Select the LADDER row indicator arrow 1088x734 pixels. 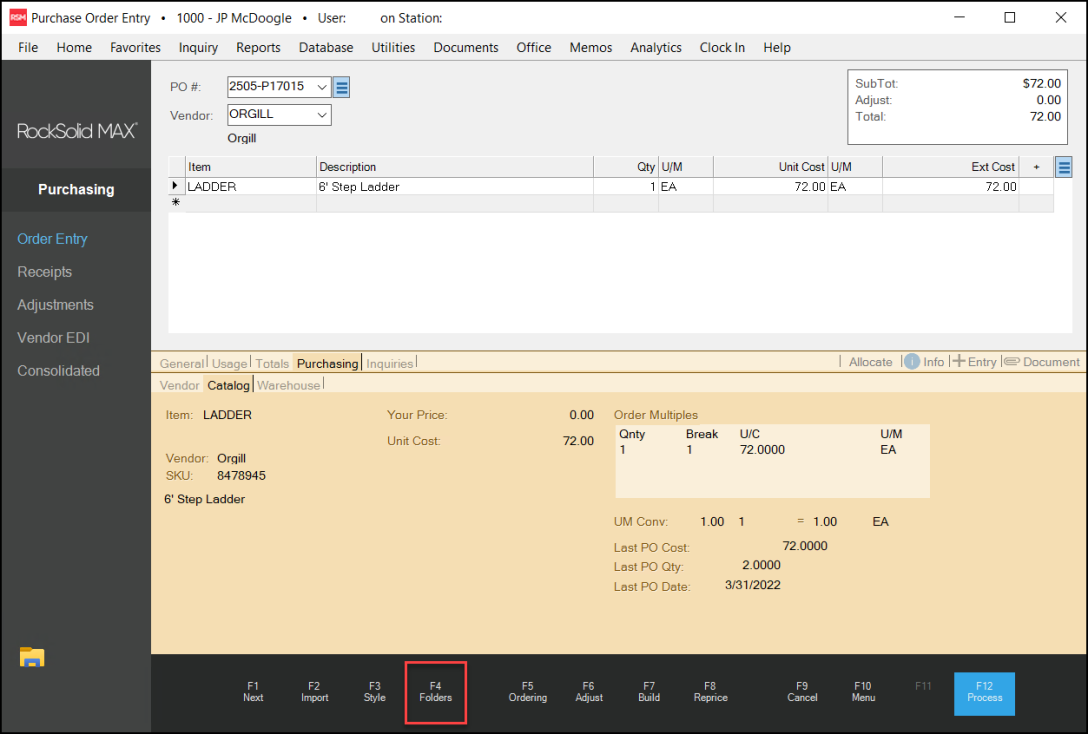pos(176,186)
